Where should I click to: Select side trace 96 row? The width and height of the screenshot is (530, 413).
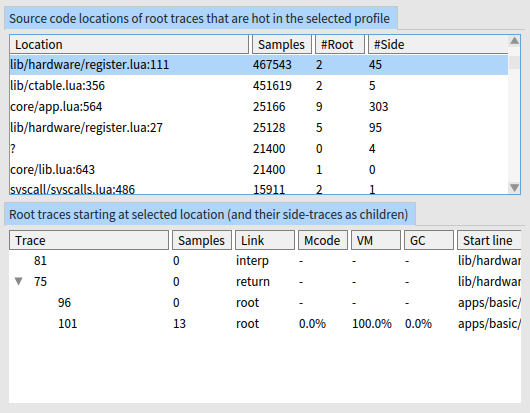265,302
